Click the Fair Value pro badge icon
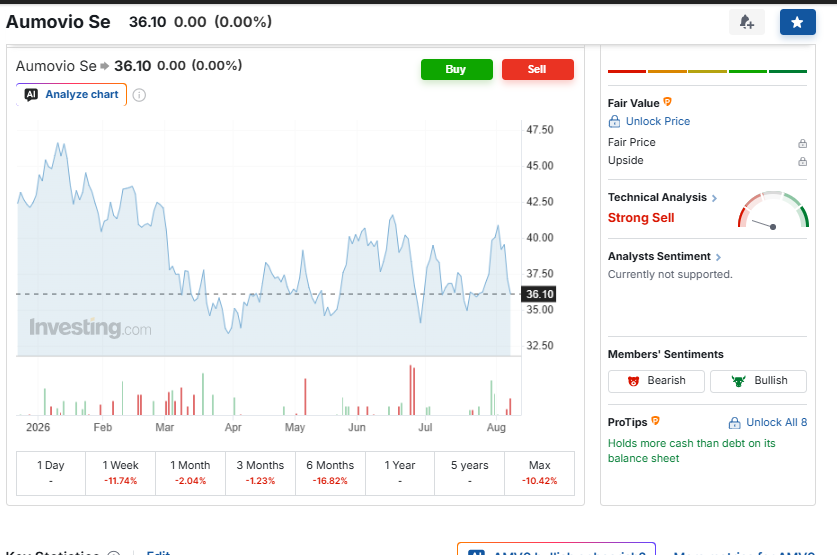837x555 pixels. coord(667,101)
